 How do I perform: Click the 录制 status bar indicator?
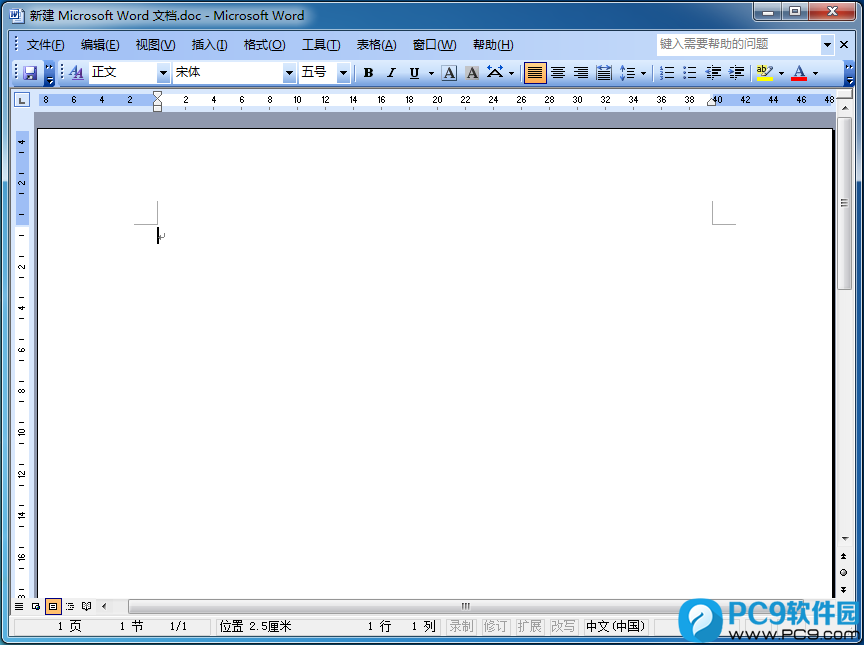pyautogui.click(x=461, y=626)
